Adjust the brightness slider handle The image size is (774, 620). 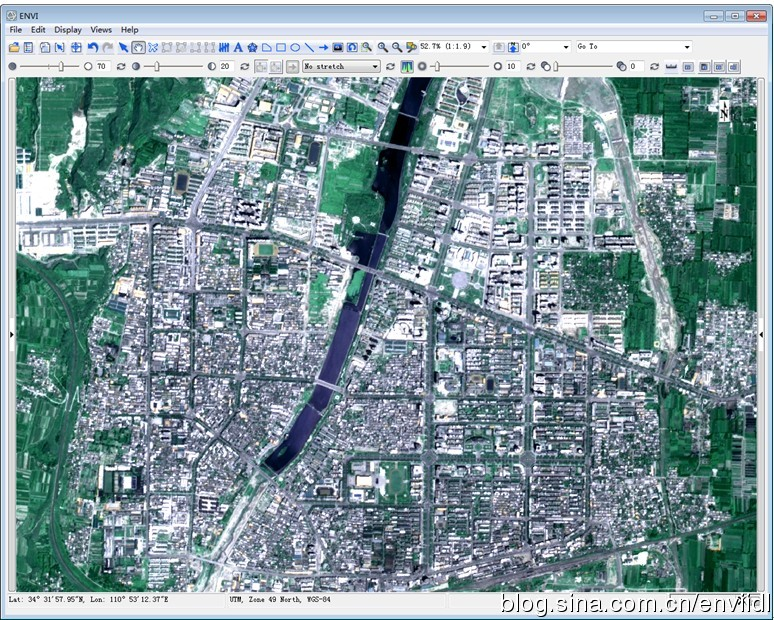(x=61, y=66)
